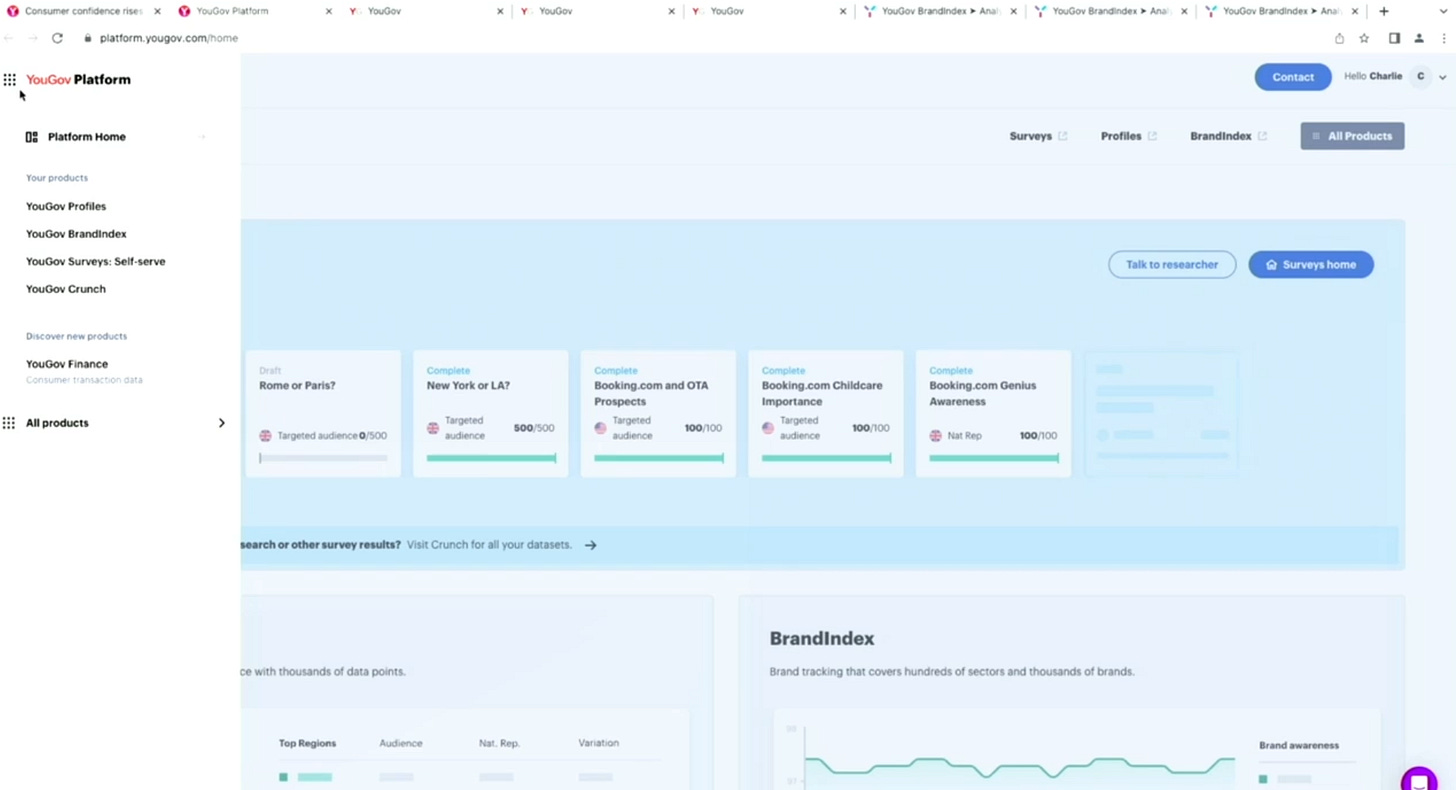
Task: Select YouGov Surveys: Self-serve menu item
Action: tap(96, 261)
